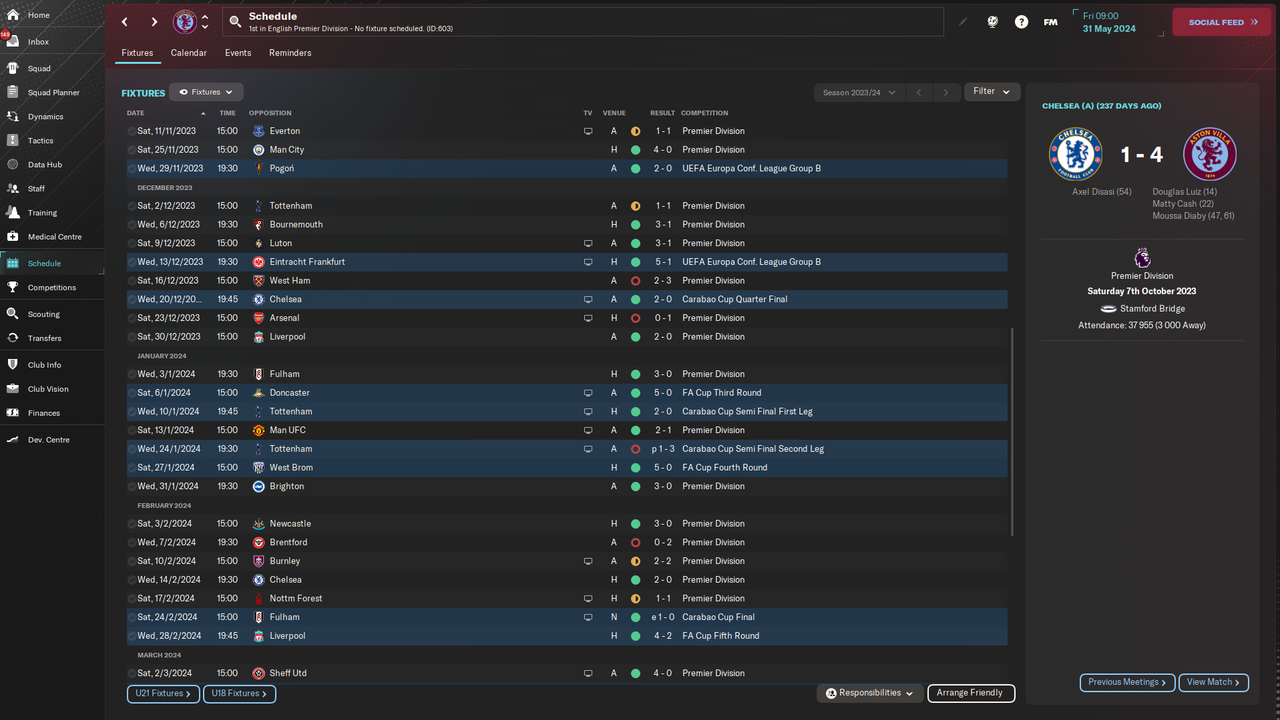The image size is (1280, 720).
Task: Open Previous Meetings
Action: 1127,682
